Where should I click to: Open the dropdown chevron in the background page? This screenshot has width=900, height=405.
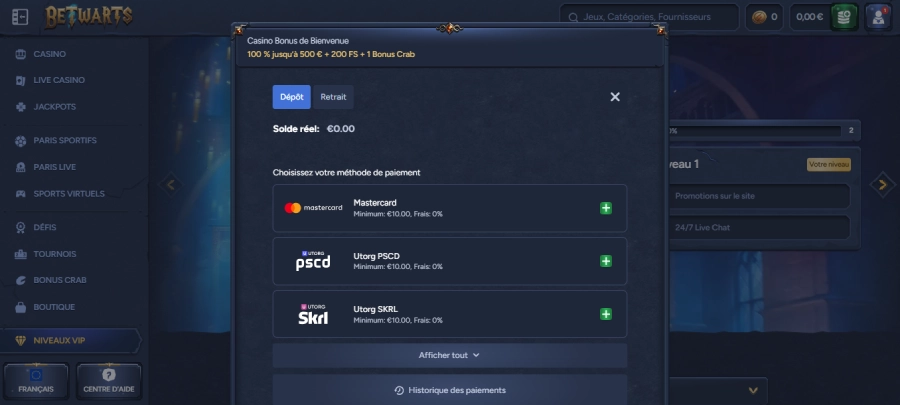[753, 391]
